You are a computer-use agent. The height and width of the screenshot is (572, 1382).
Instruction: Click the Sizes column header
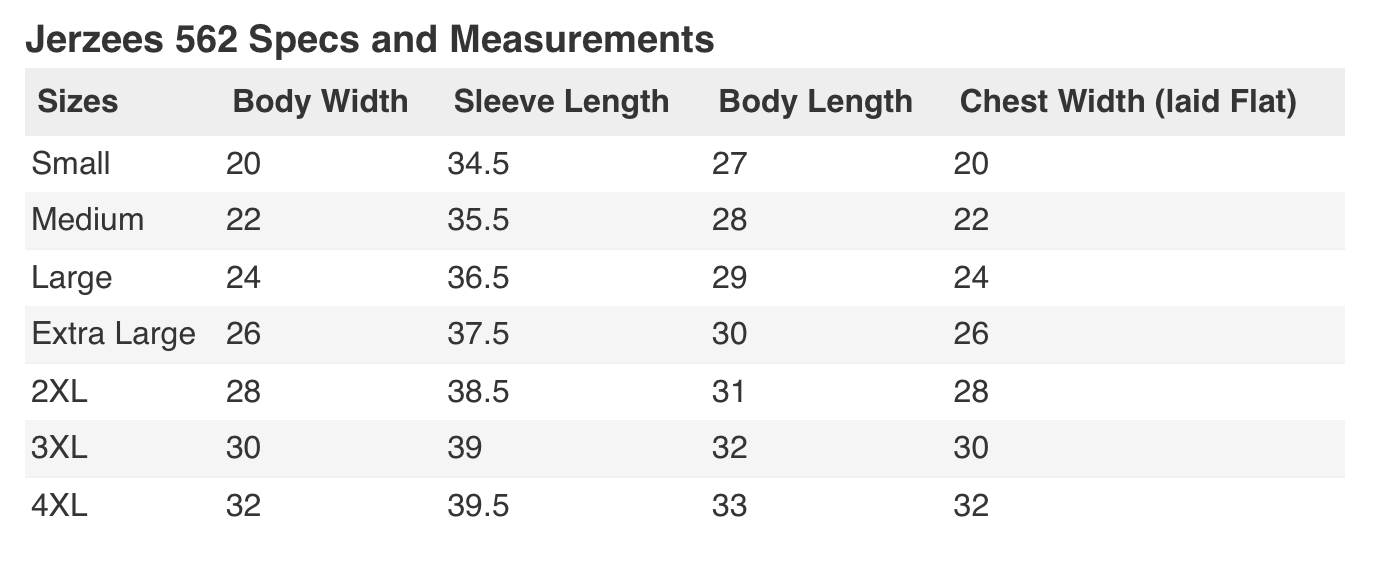coord(77,101)
